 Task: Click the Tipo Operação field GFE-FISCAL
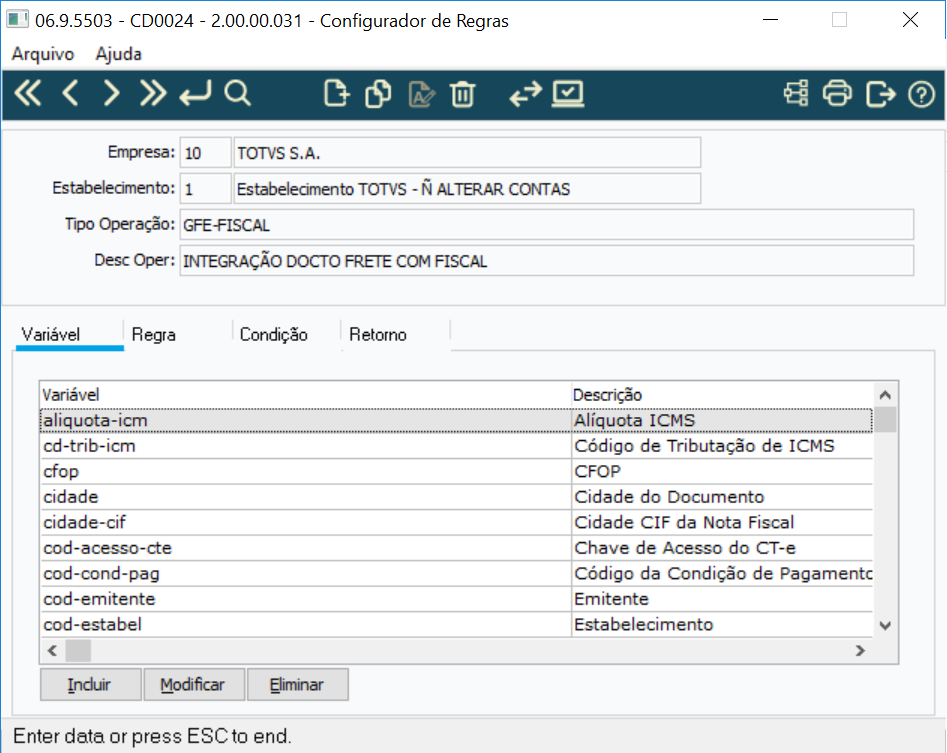[x=547, y=225]
